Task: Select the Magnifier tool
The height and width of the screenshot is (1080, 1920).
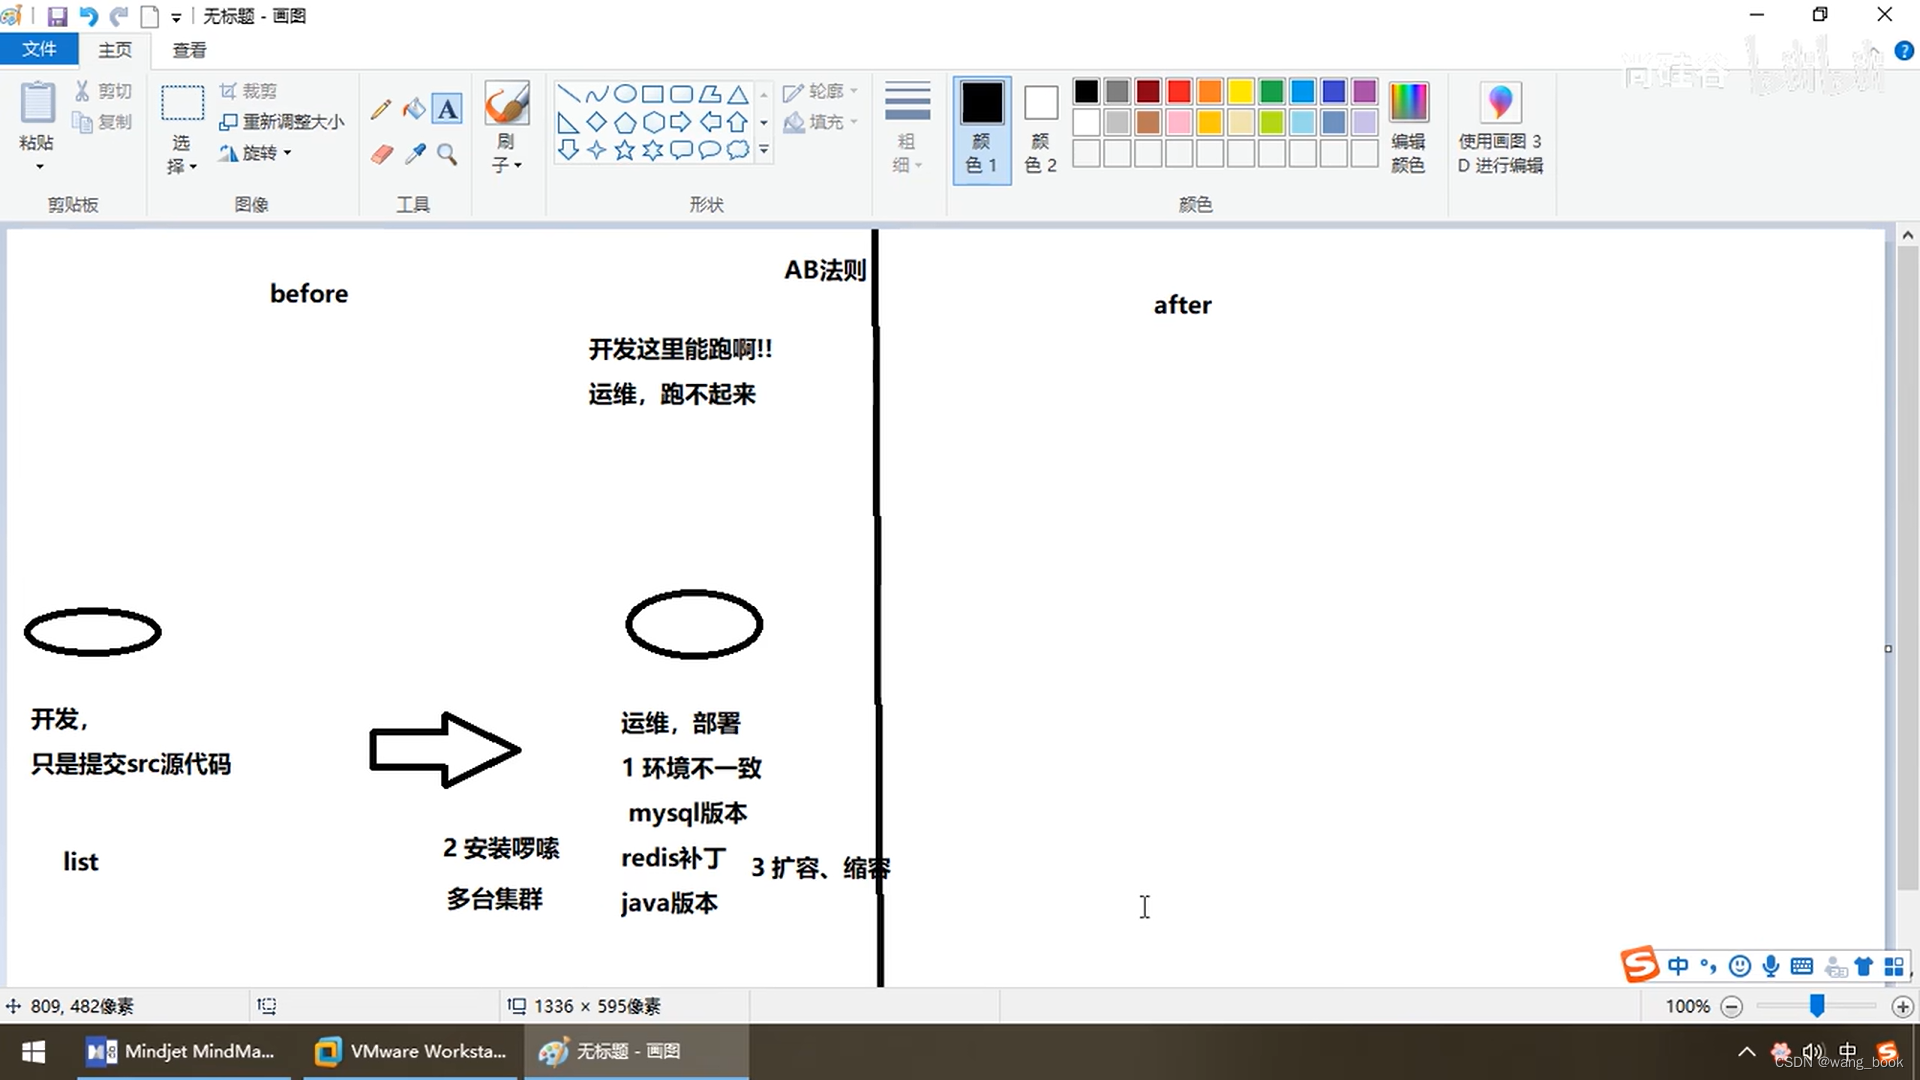Action: tap(447, 154)
